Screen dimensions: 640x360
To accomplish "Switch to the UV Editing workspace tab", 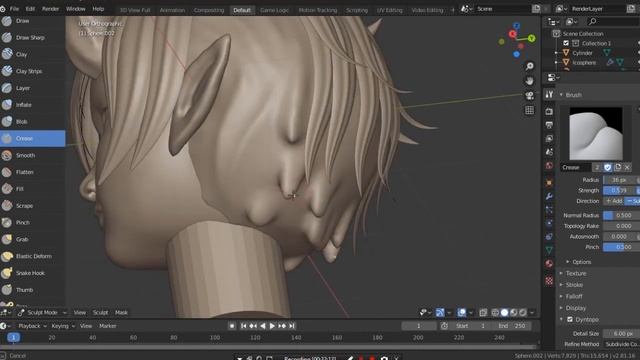I will tap(389, 10).
